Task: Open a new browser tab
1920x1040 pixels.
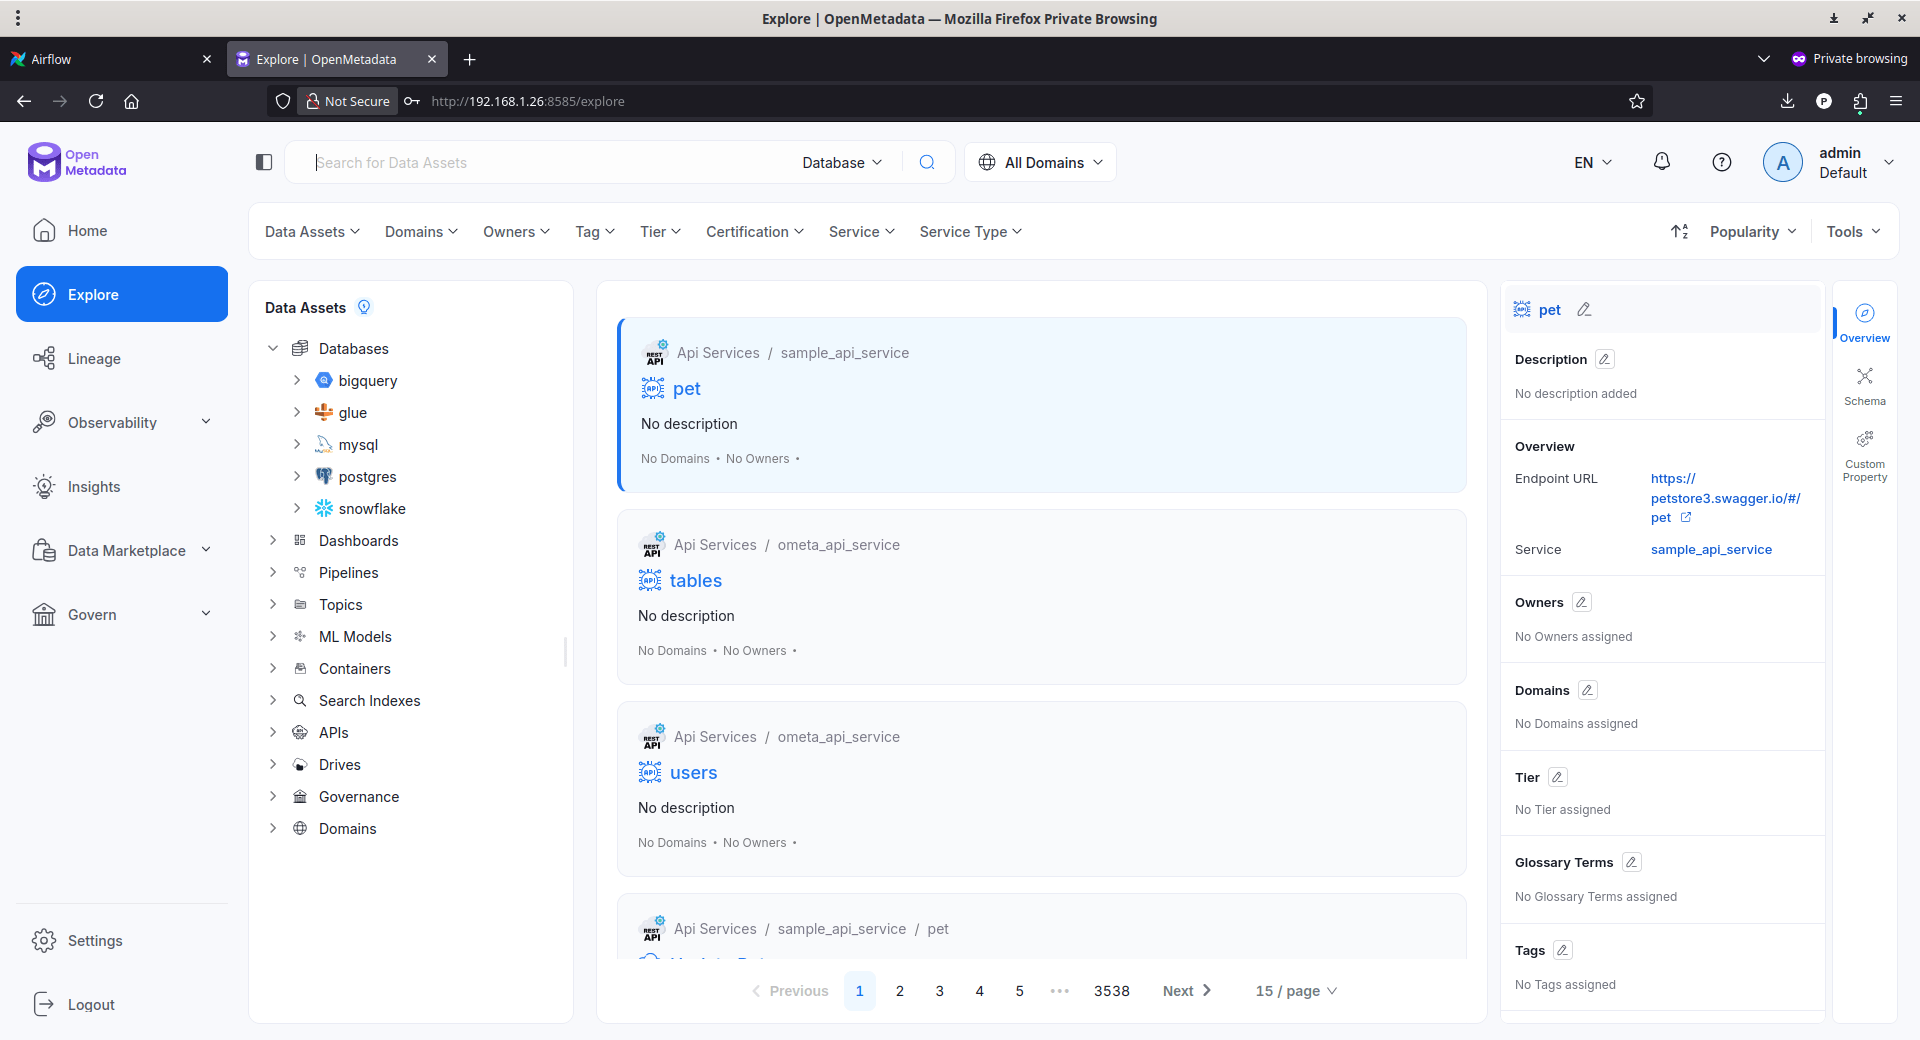Action: (469, 59)
